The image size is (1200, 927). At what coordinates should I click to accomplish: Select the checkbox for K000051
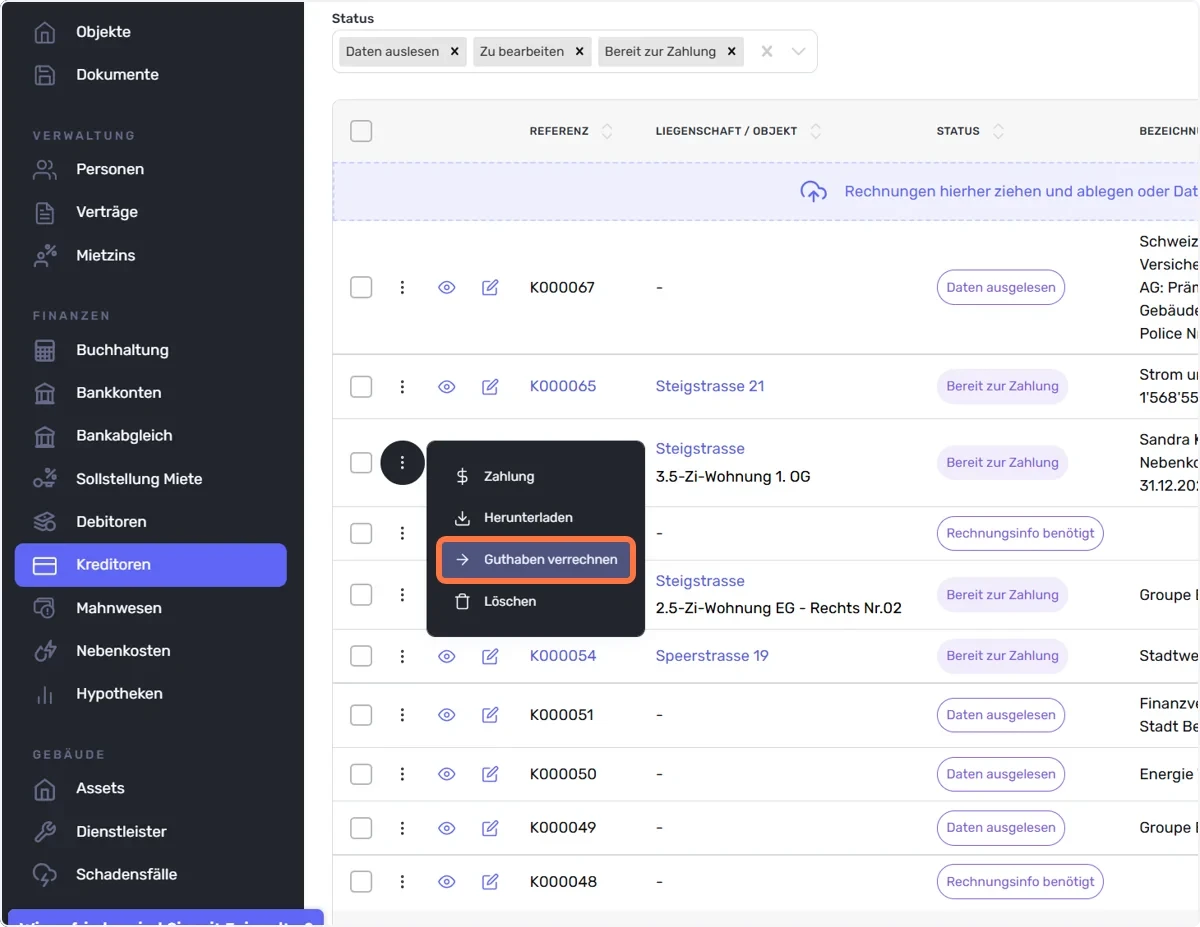point(361,715)
